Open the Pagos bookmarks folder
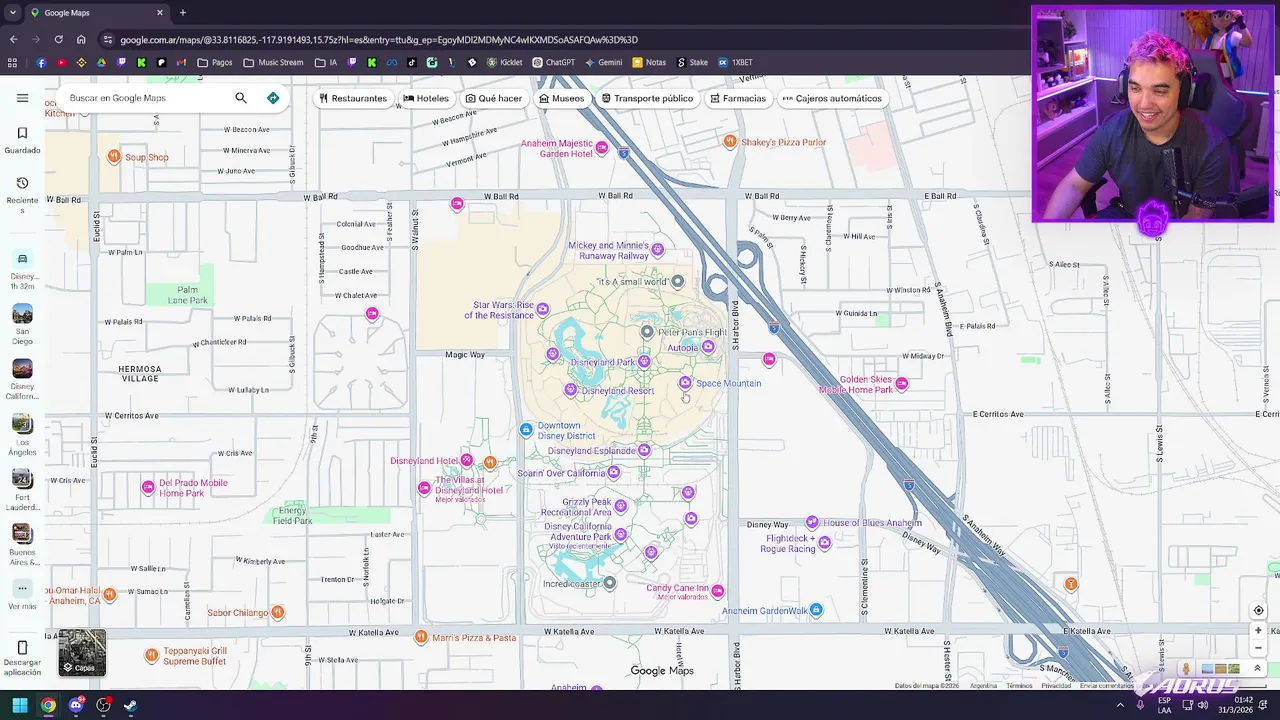The width and height of the screenshot is (1280, 720). 215,62
